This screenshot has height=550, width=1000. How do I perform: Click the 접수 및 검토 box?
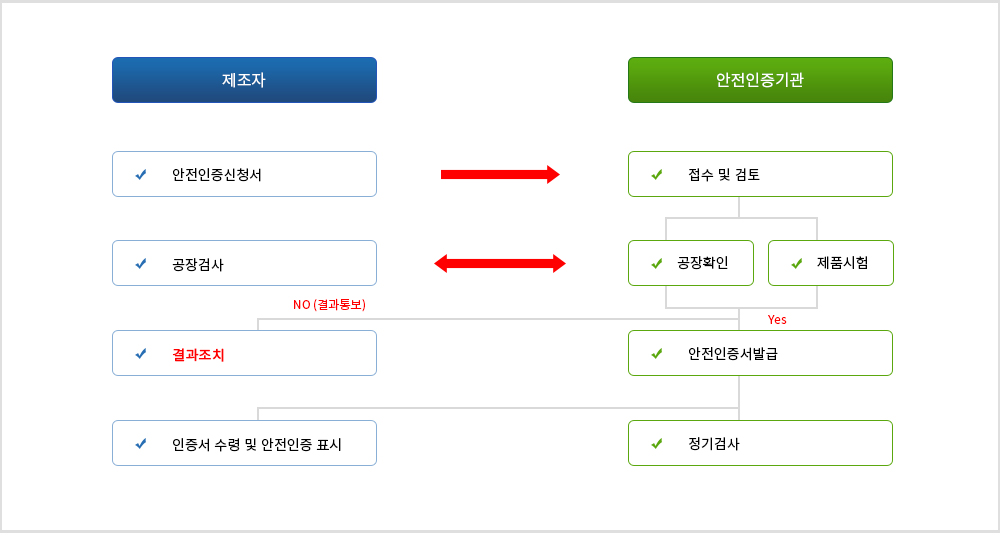tap(760, 174)
